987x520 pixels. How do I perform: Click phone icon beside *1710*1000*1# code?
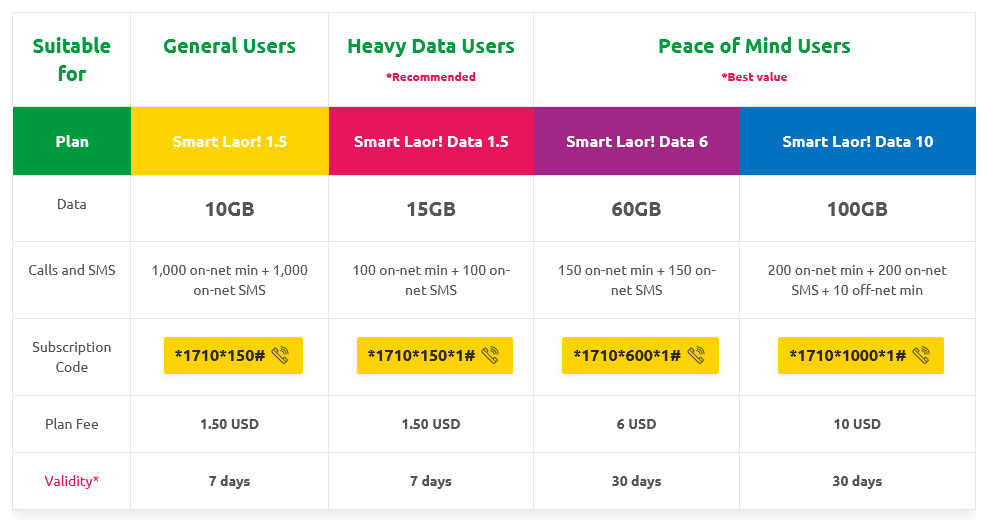point(921,355)
